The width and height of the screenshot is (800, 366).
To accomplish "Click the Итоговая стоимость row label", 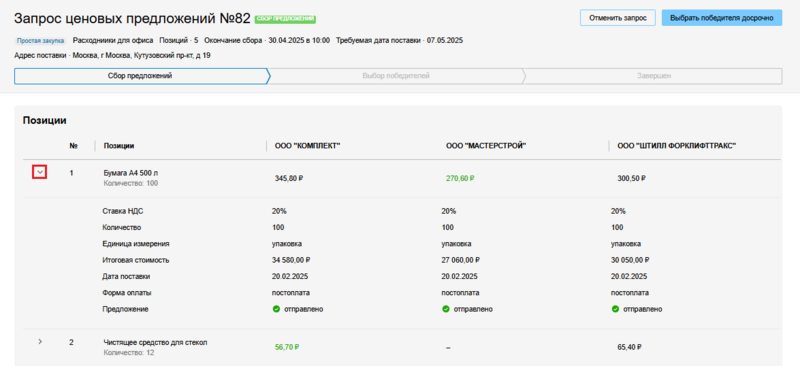I will [x=136, y=260].
